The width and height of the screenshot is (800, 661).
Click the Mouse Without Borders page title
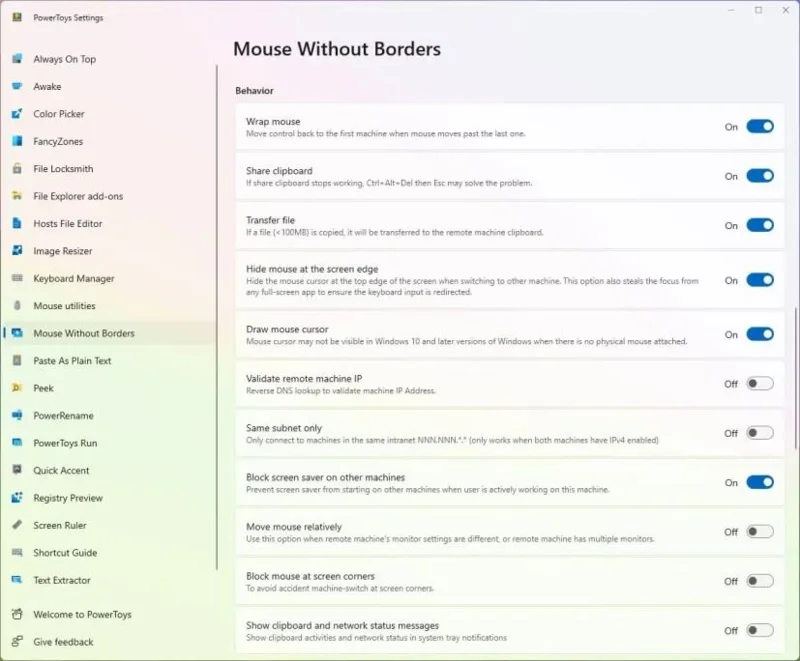click(337, 49)
